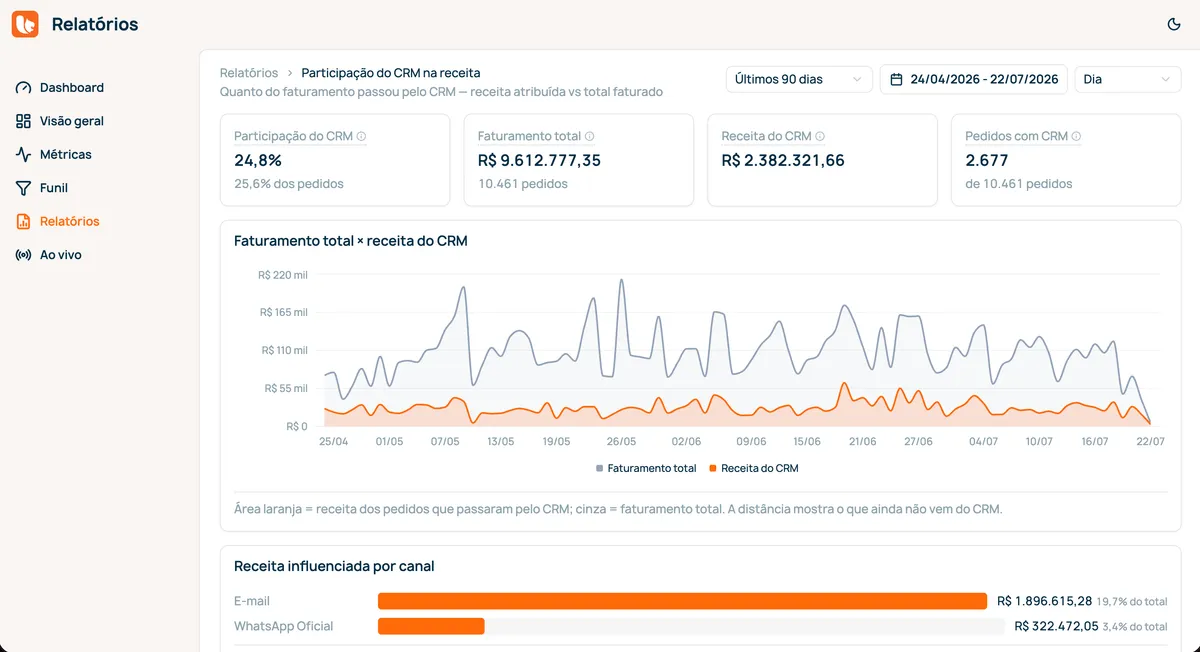Click the R$ 322.472,05 amount
1200x652 pixels.
coord(1056,626)
